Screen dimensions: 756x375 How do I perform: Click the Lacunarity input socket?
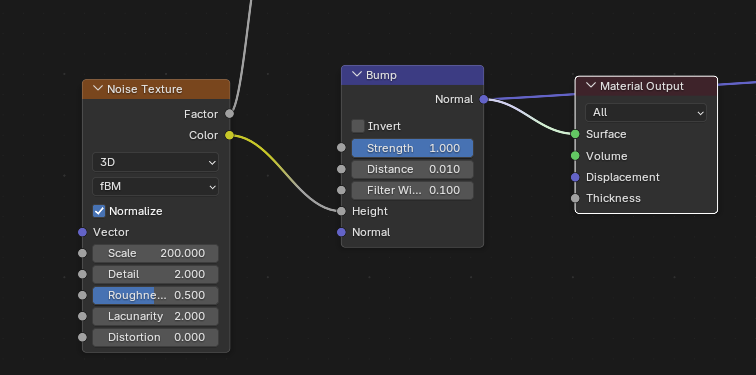[82, 316]
